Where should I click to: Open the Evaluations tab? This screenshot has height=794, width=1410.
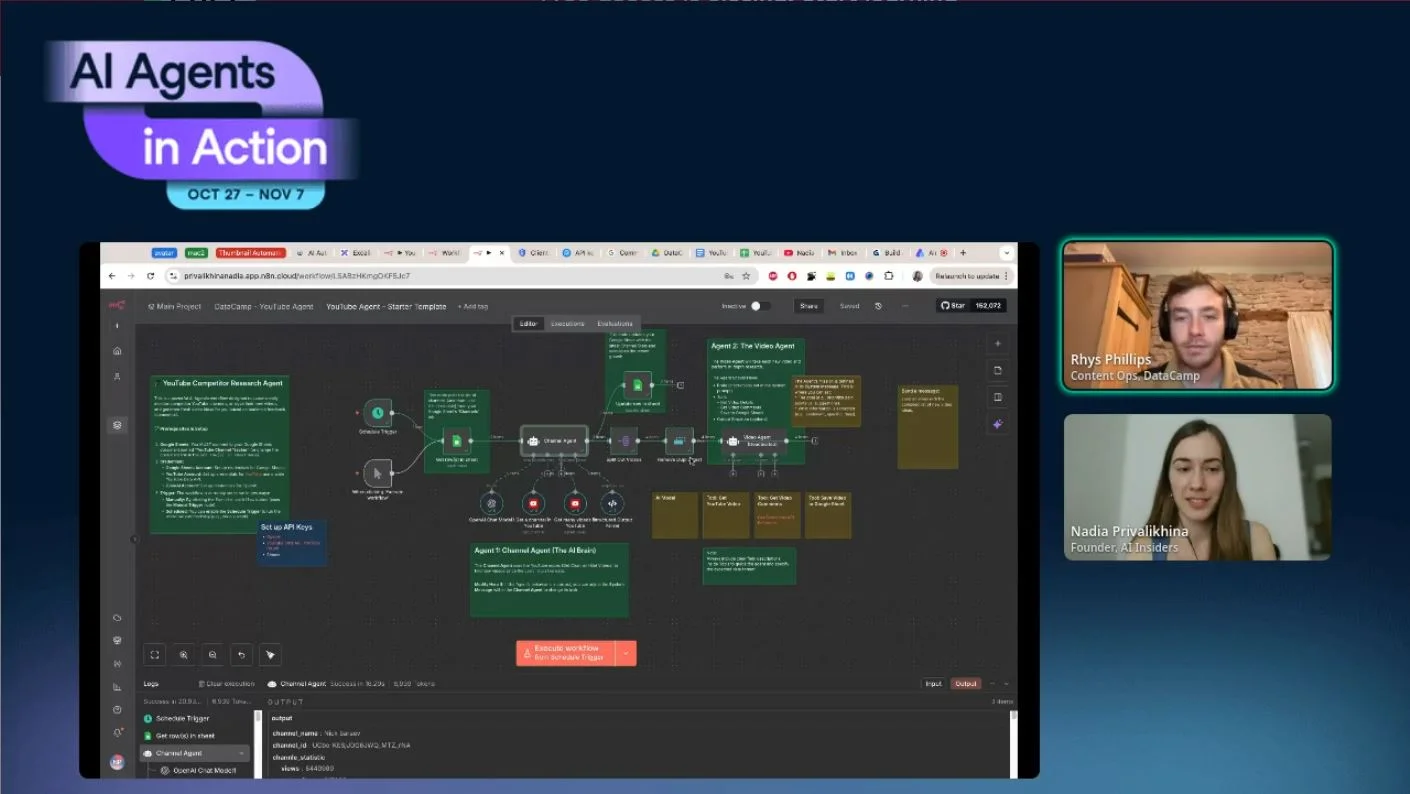[x=614, y=324]
